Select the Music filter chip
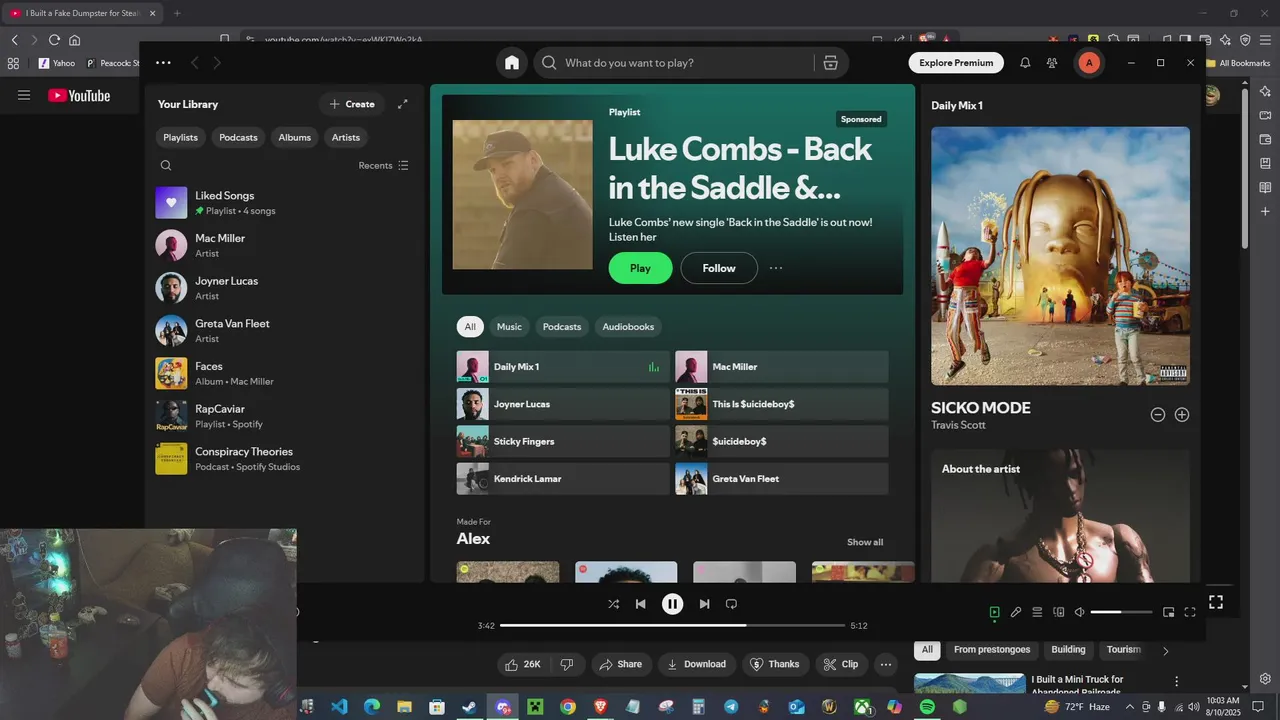 click(510, 327)
